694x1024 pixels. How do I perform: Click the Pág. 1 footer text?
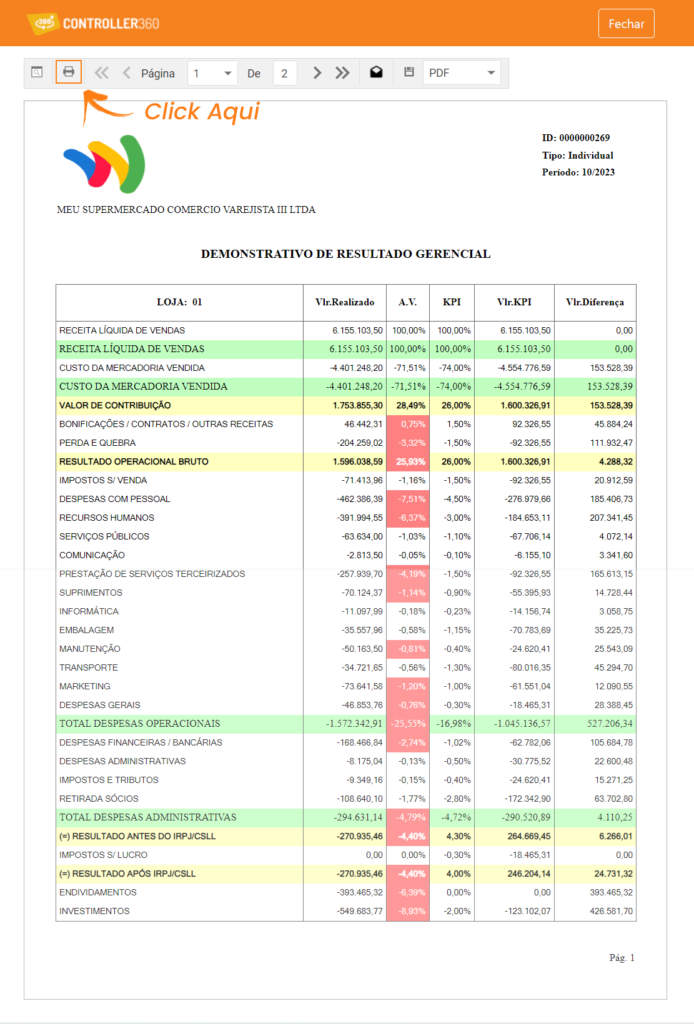point(622,958)
